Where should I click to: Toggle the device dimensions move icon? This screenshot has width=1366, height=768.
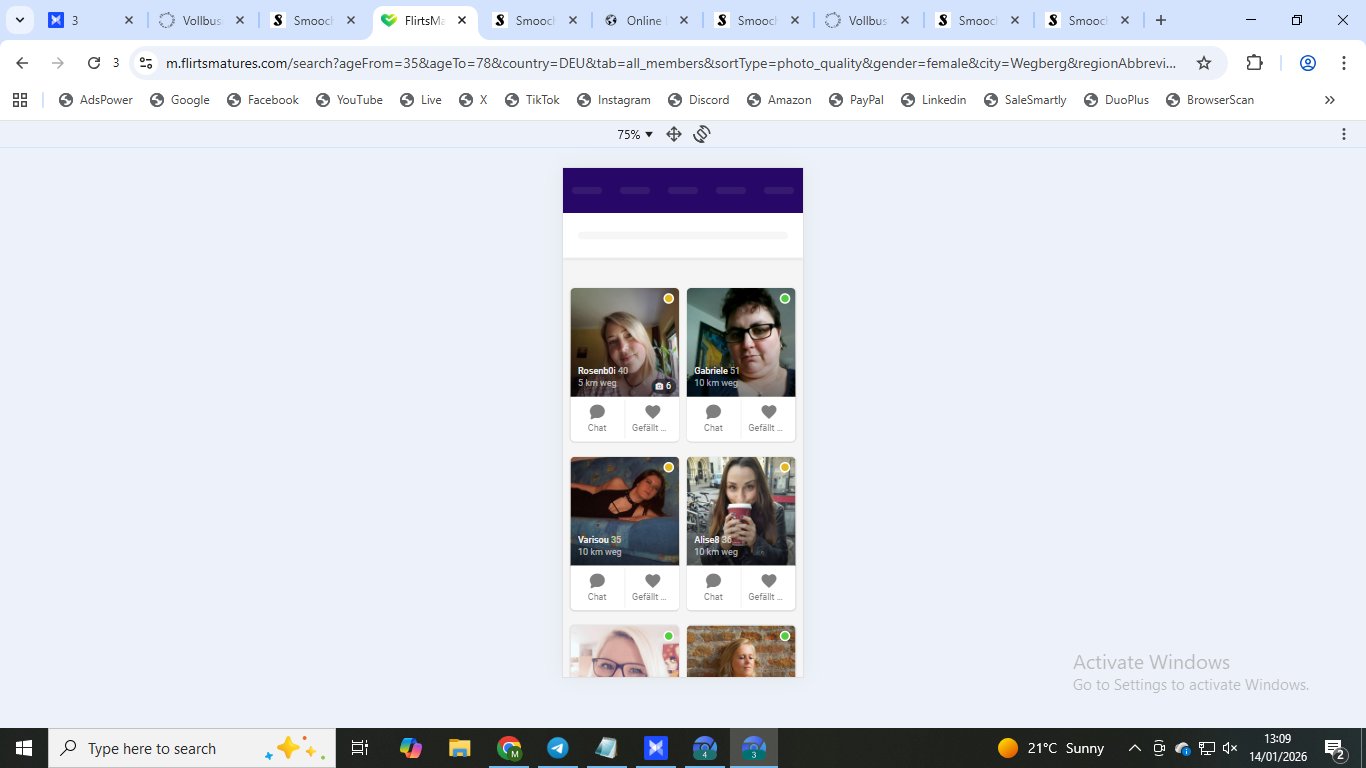[x=674, y=134]
